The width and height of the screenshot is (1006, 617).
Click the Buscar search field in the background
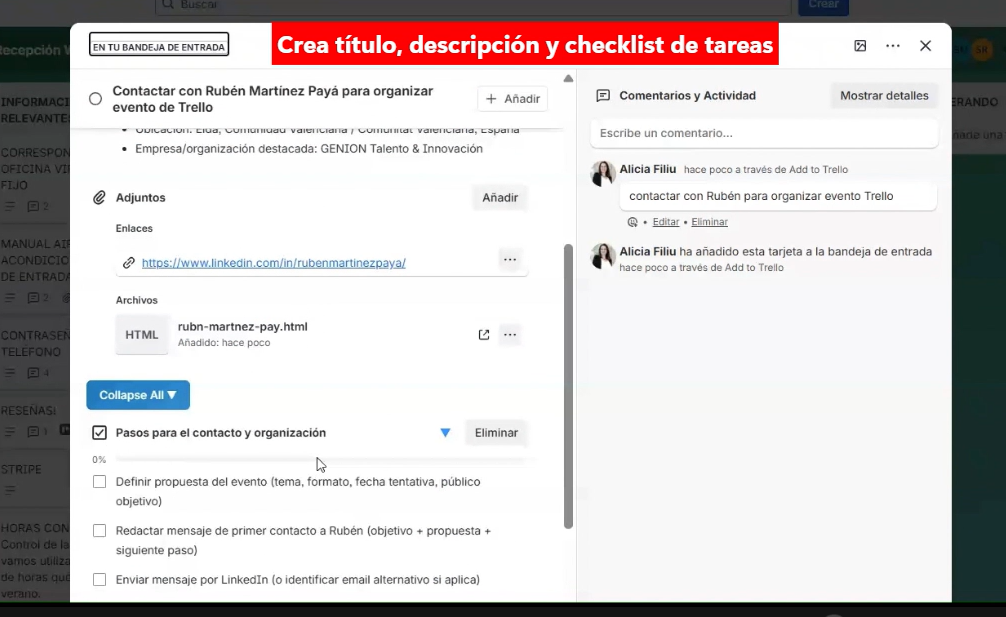[473, 6]
